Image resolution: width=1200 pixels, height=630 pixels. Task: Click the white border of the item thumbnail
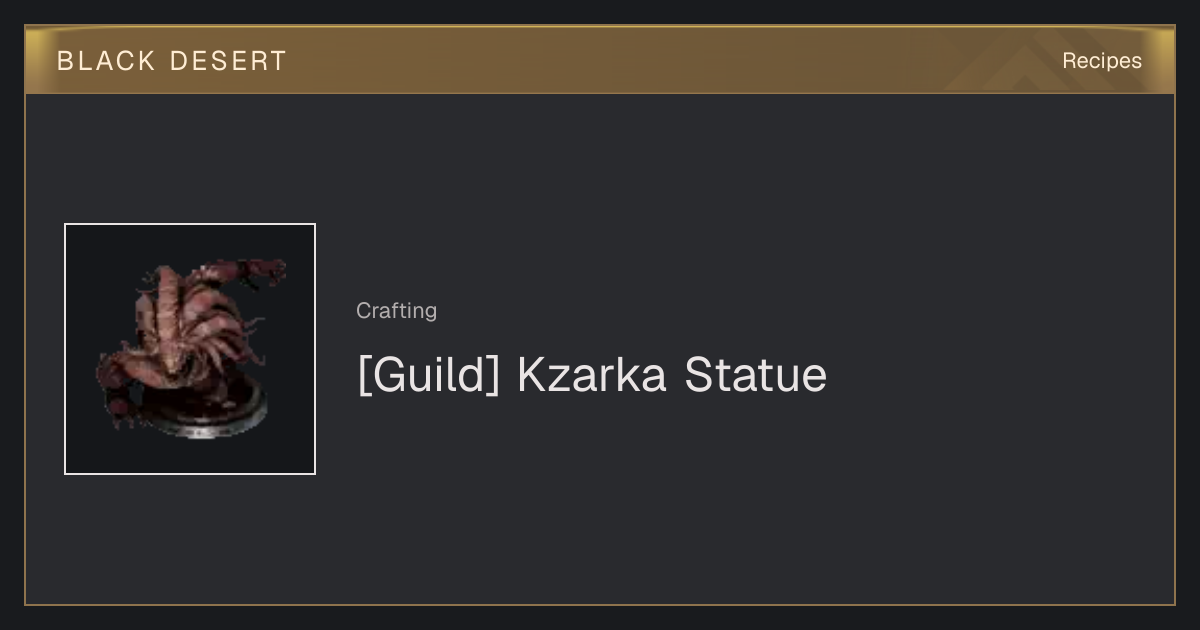coord(65,349)
